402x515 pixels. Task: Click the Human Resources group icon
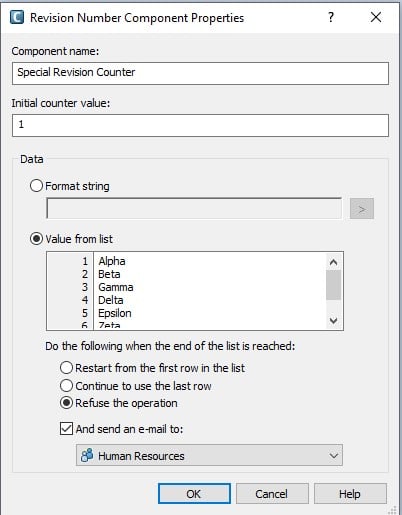coord(87,455)
